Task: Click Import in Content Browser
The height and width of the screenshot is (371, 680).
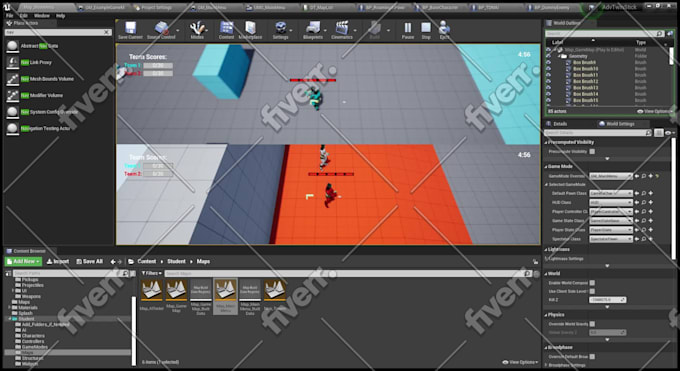Action: [58, 261]
